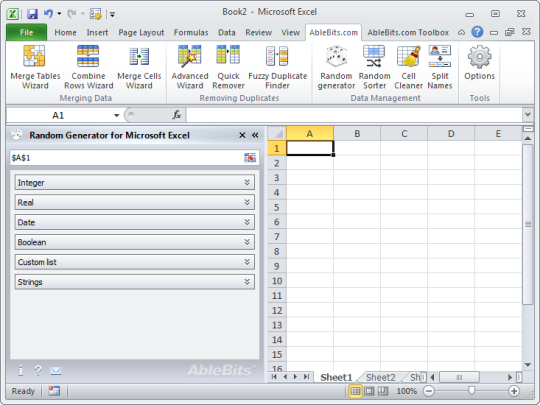Image resolution: width=540 pixels, height=405 pixels.
Task: Click the Excel application icon in the title bar
Action: point(13,14)
